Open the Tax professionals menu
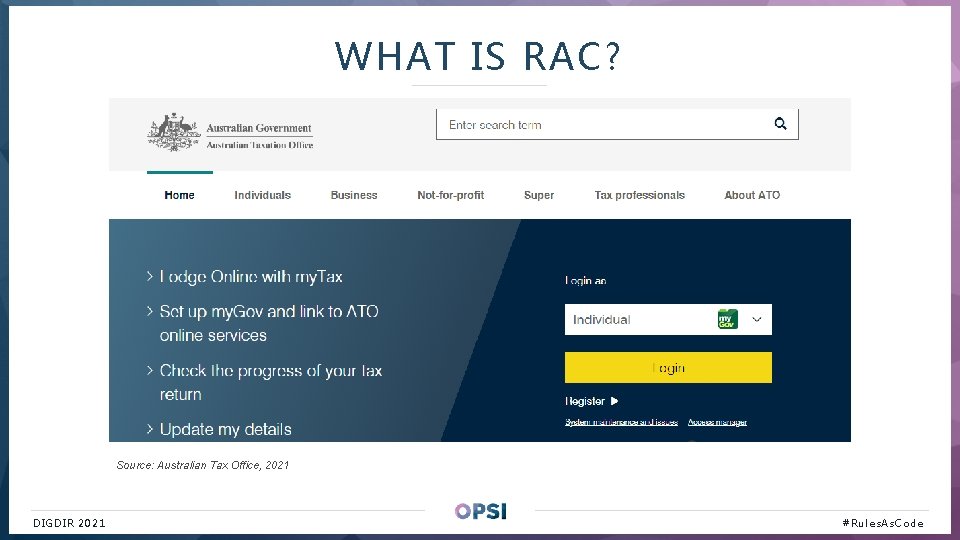This screenshot has height=540, width=960. pos(640,195)
